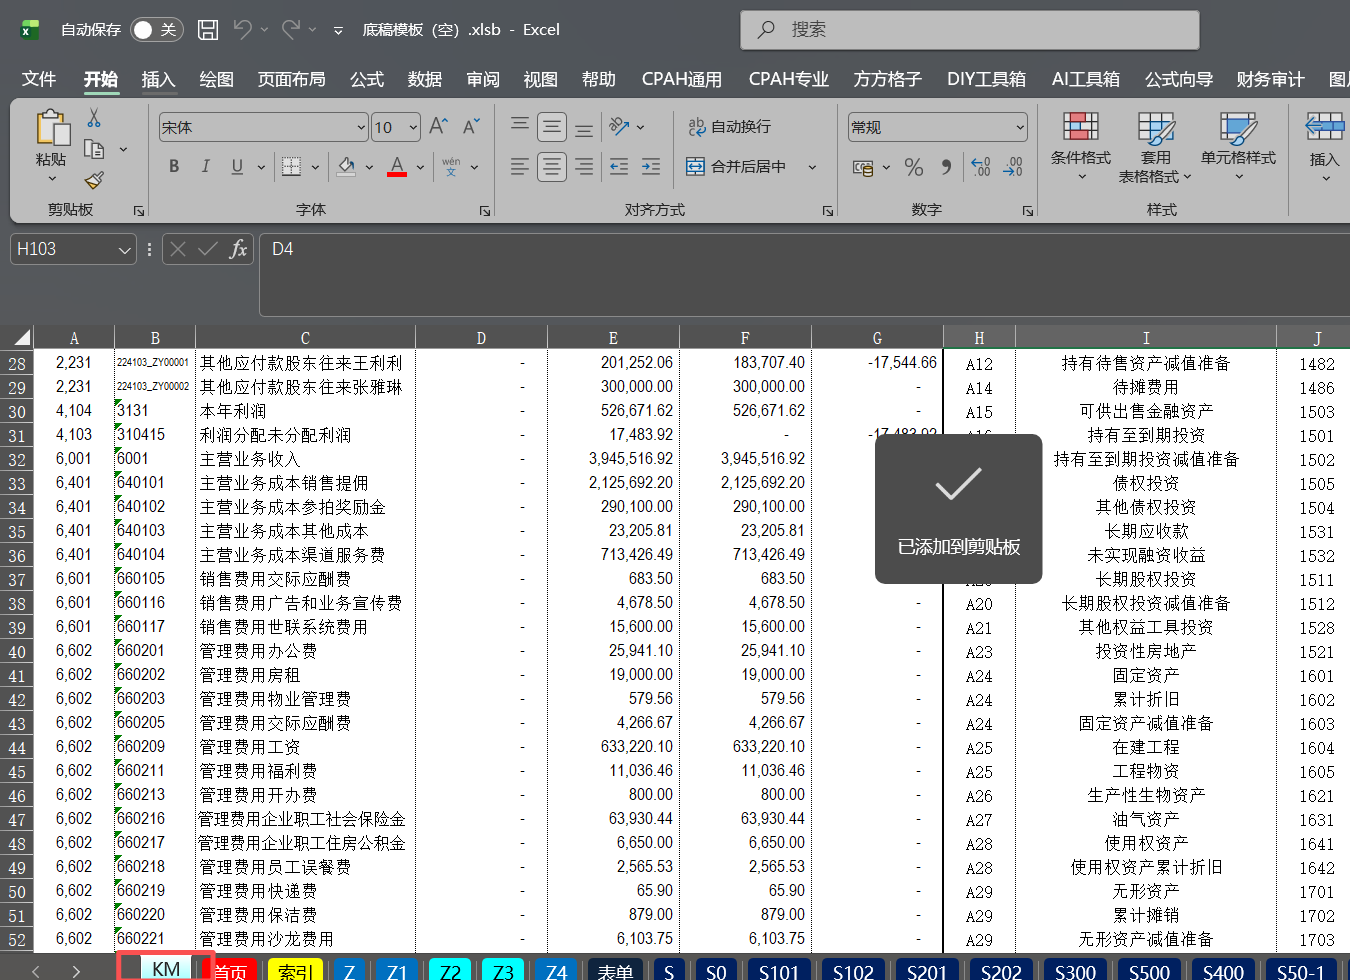Toggle Bold formatting

click(x=174, y=166)
